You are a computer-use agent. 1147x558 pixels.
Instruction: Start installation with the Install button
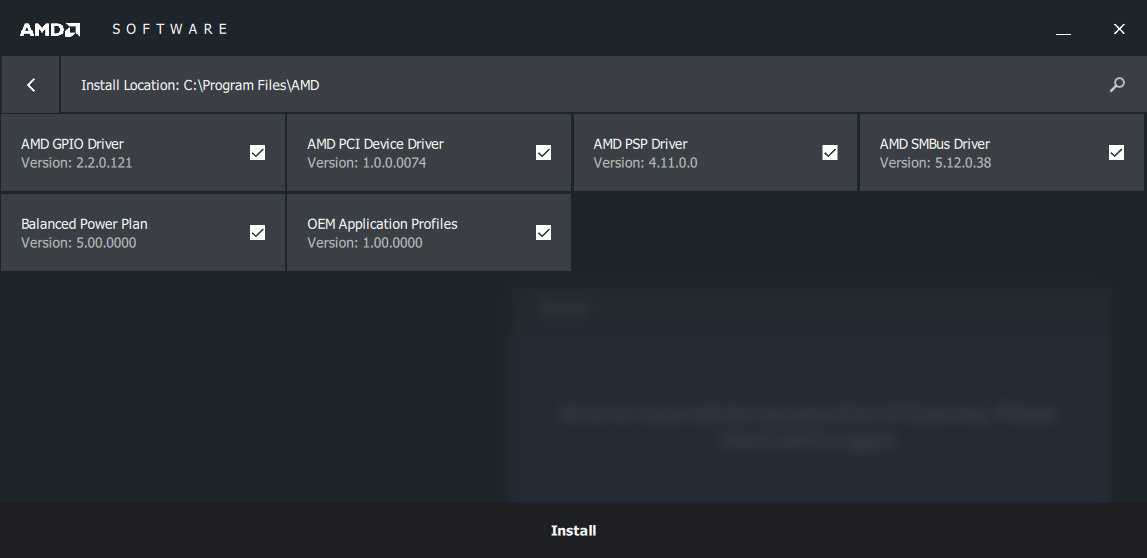(574, 531)
